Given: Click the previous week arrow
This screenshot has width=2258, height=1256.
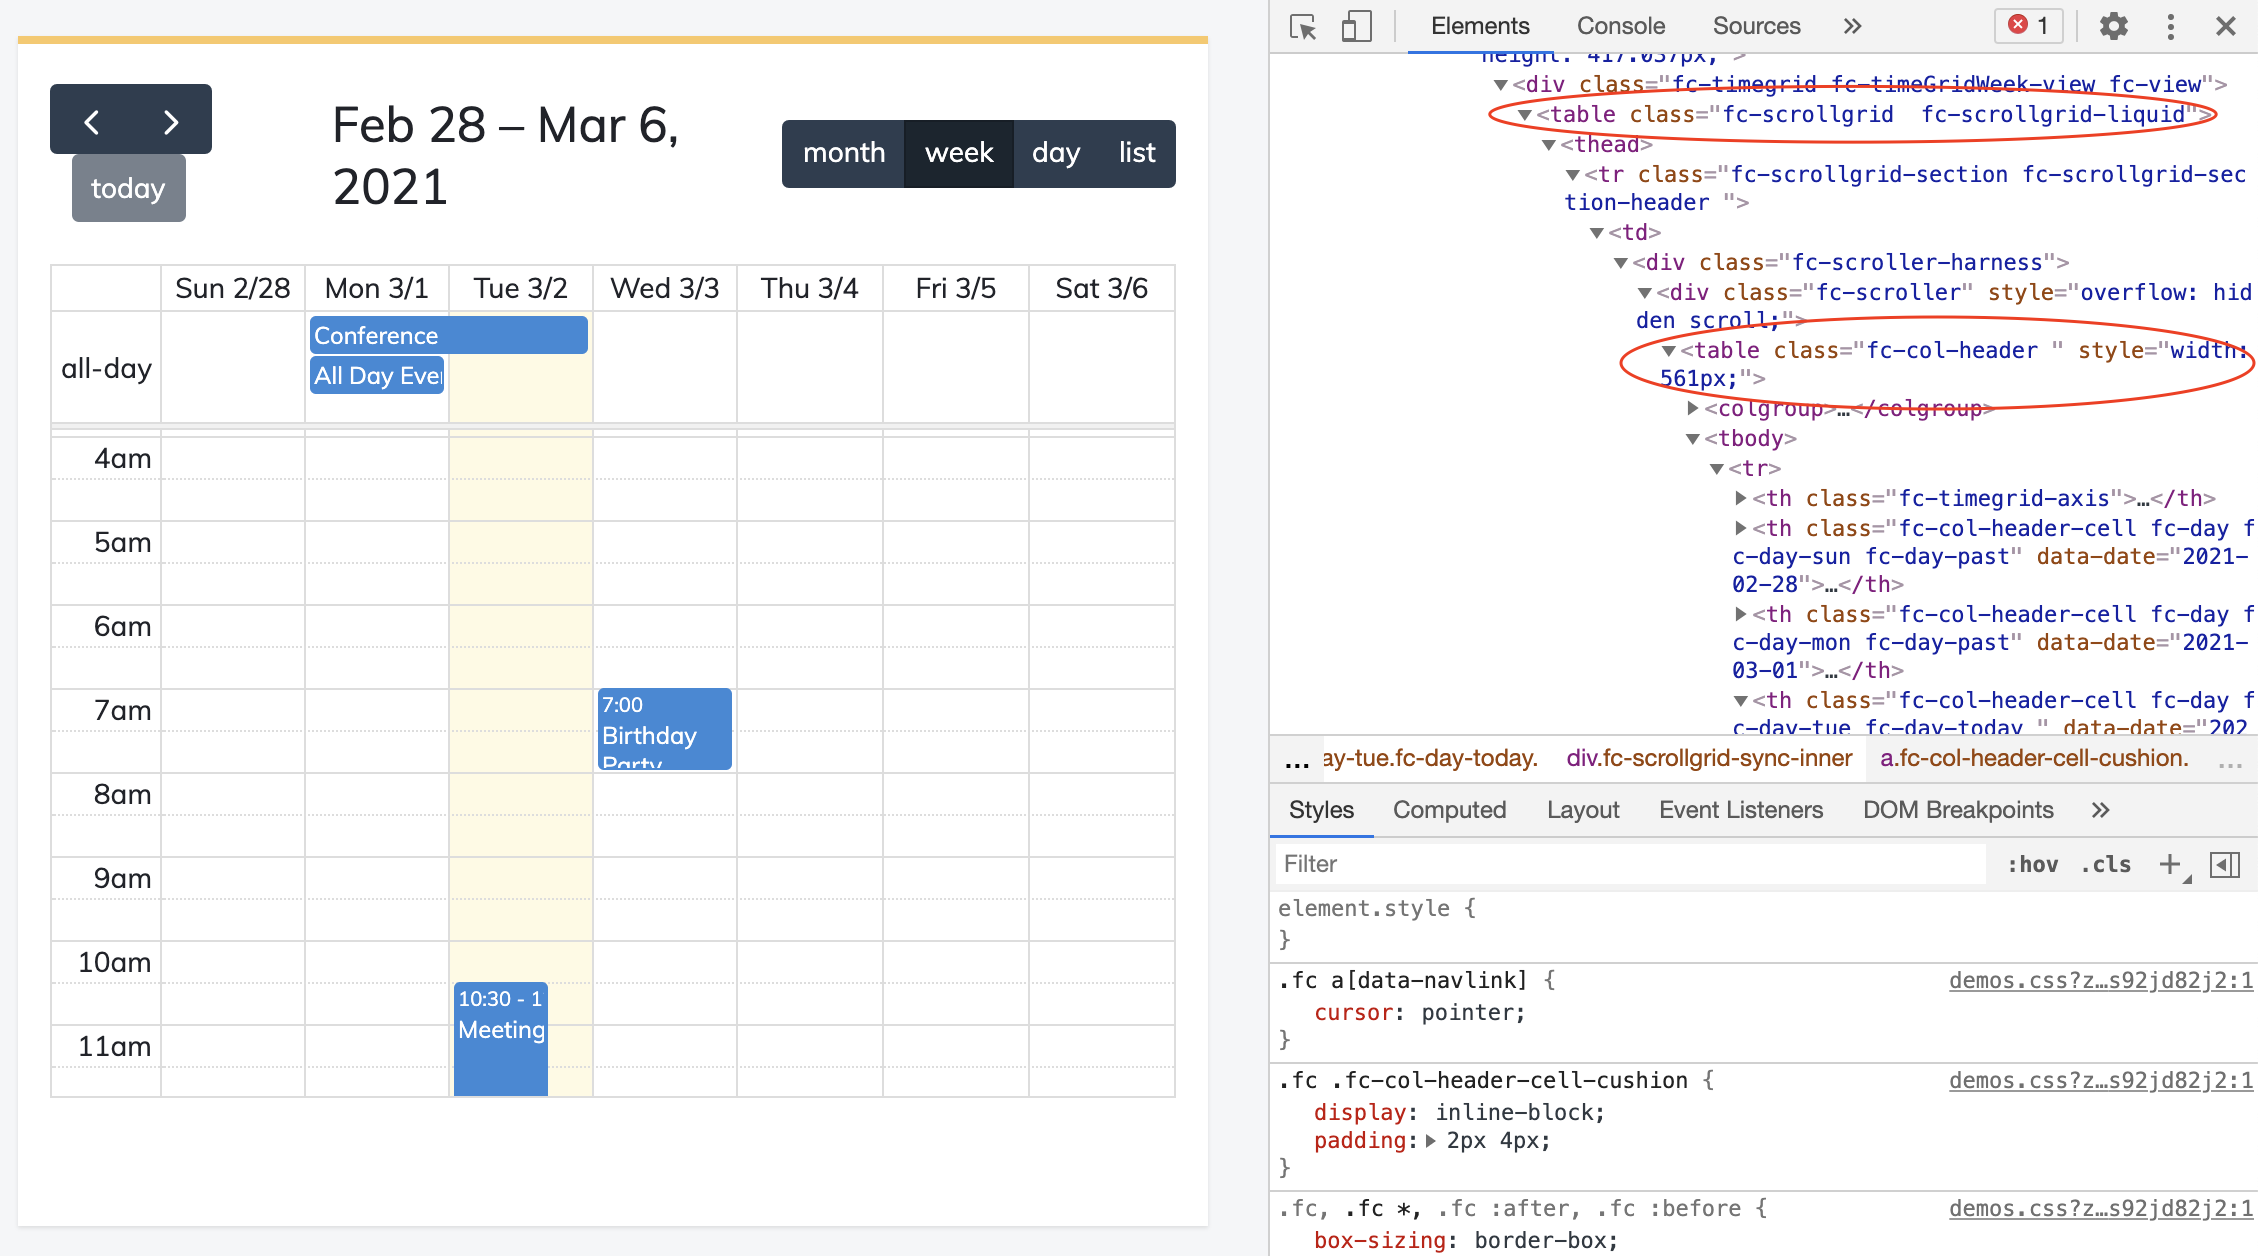Looking at the screenshot, I should pos(94,121).
